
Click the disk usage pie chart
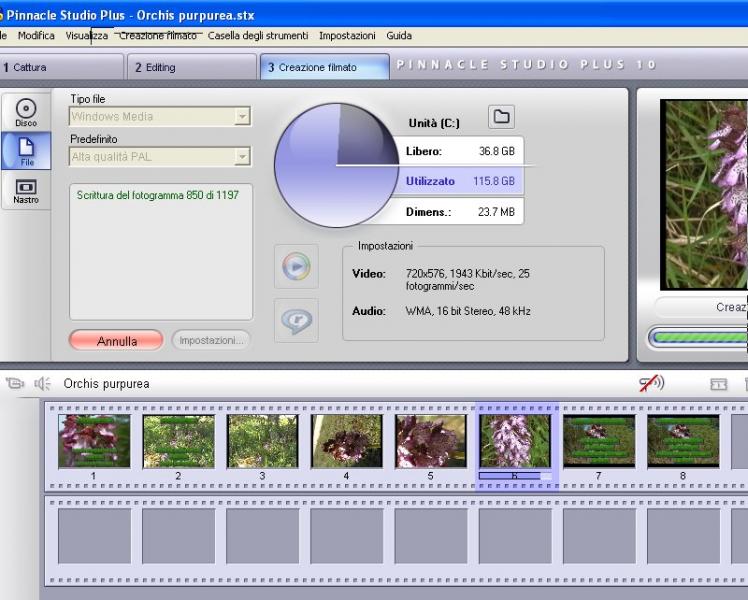337,166
